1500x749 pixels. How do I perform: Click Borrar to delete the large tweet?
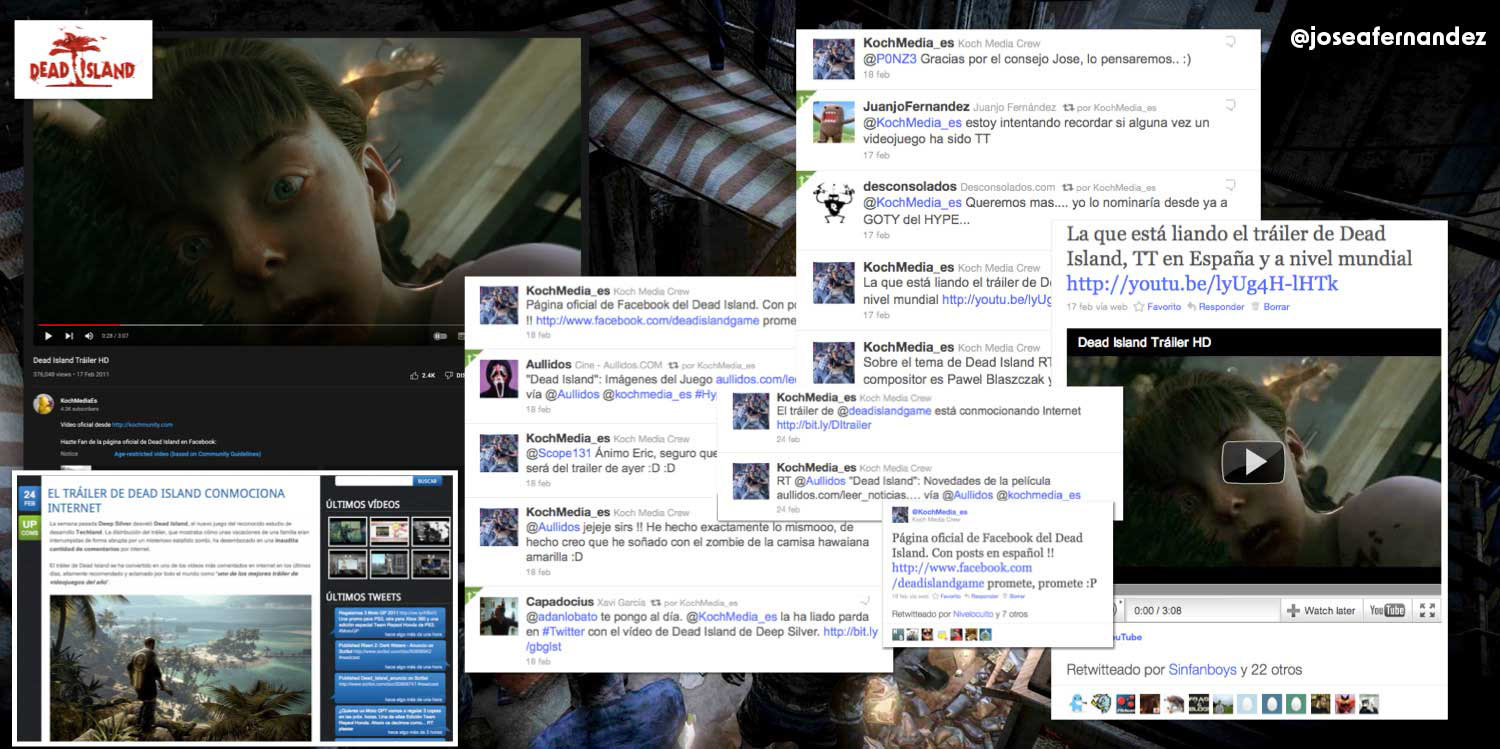[1270, 307]
